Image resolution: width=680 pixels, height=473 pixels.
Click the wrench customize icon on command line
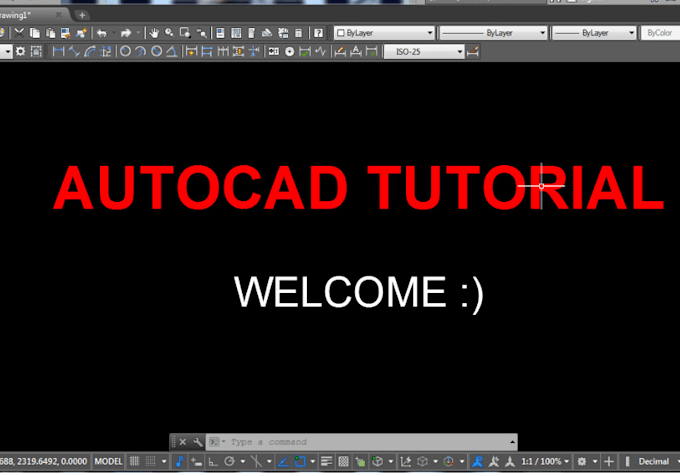click(197, 441)
